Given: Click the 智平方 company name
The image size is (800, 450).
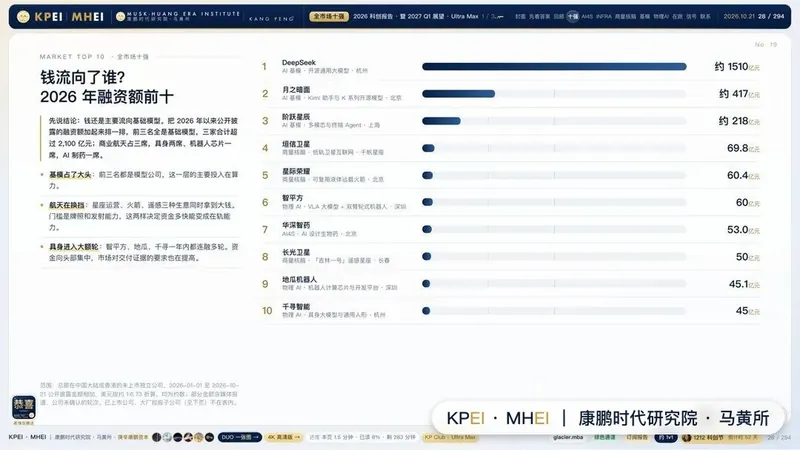Looking at the screenshot, I should 292,198.
